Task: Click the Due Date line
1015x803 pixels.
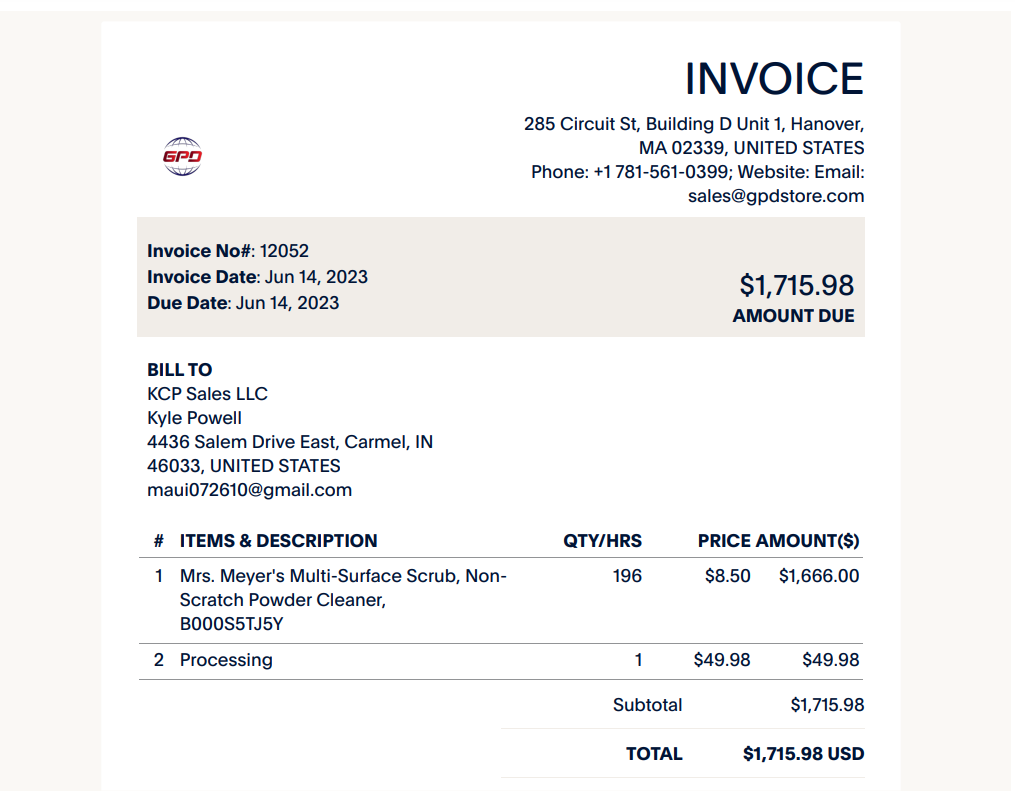Action: click(243, 302)
